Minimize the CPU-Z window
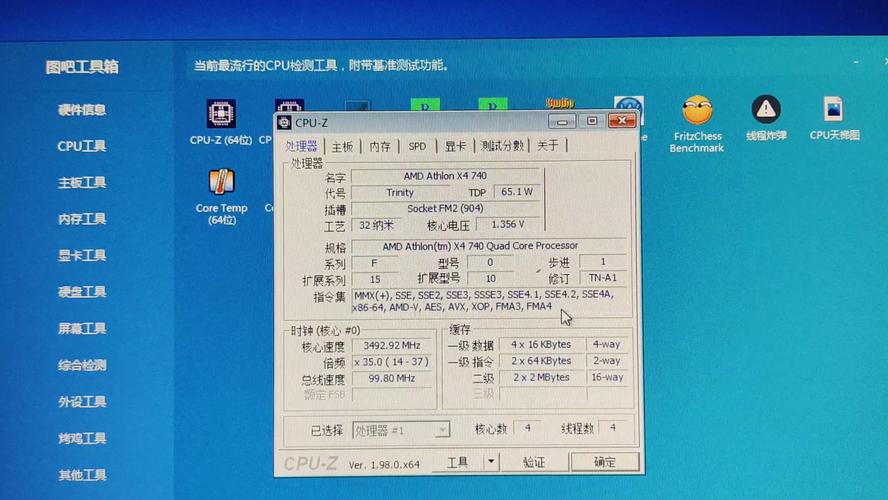888x500 pixels. coord(562,121)
